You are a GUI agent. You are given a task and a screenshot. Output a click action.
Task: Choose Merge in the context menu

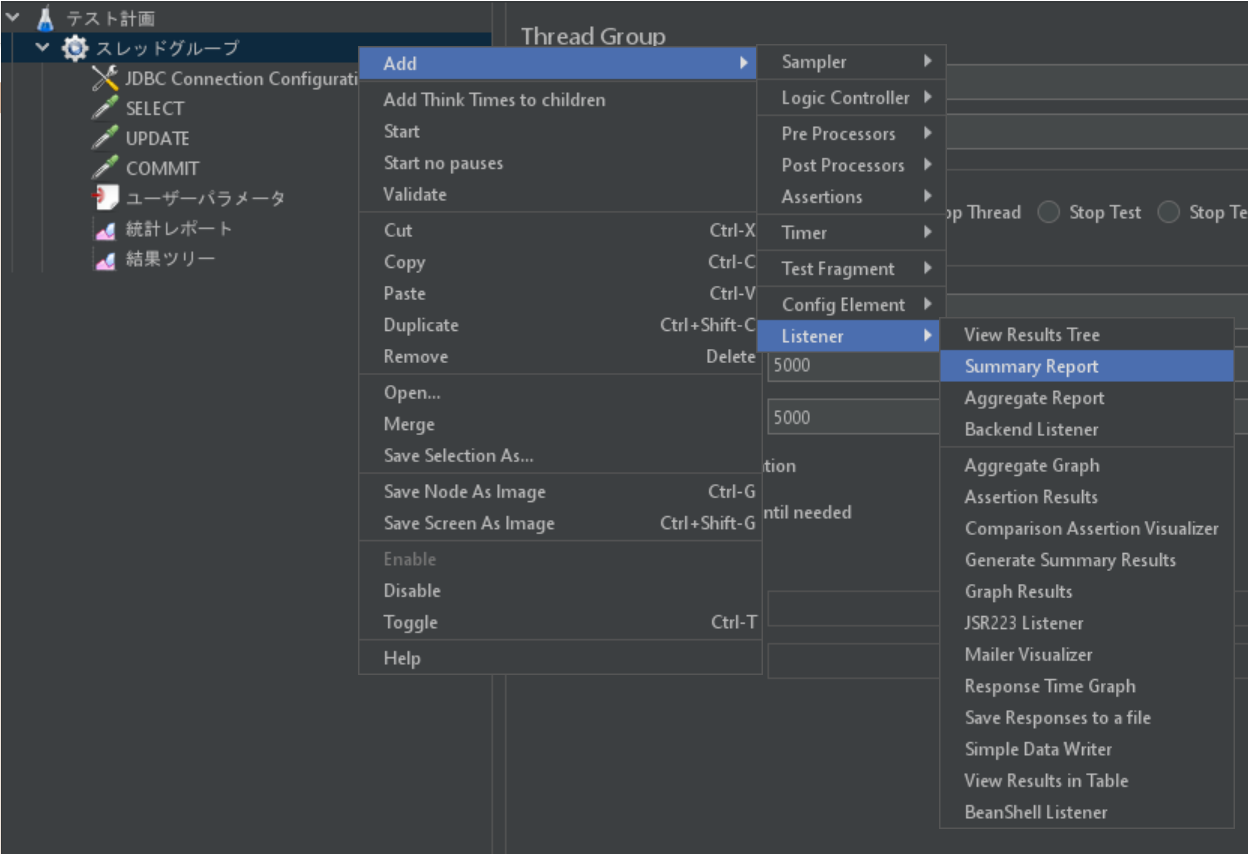pos(559,424)
